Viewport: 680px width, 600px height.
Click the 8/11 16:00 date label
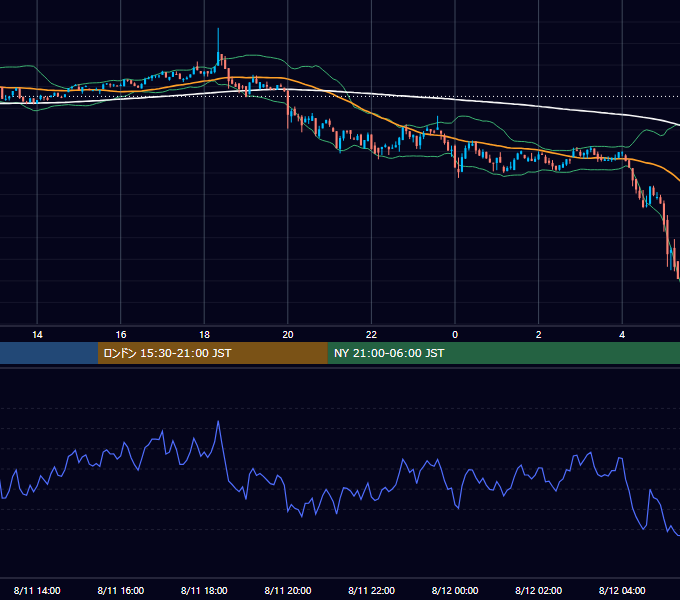pyautogui.click(x=121, y=590)
